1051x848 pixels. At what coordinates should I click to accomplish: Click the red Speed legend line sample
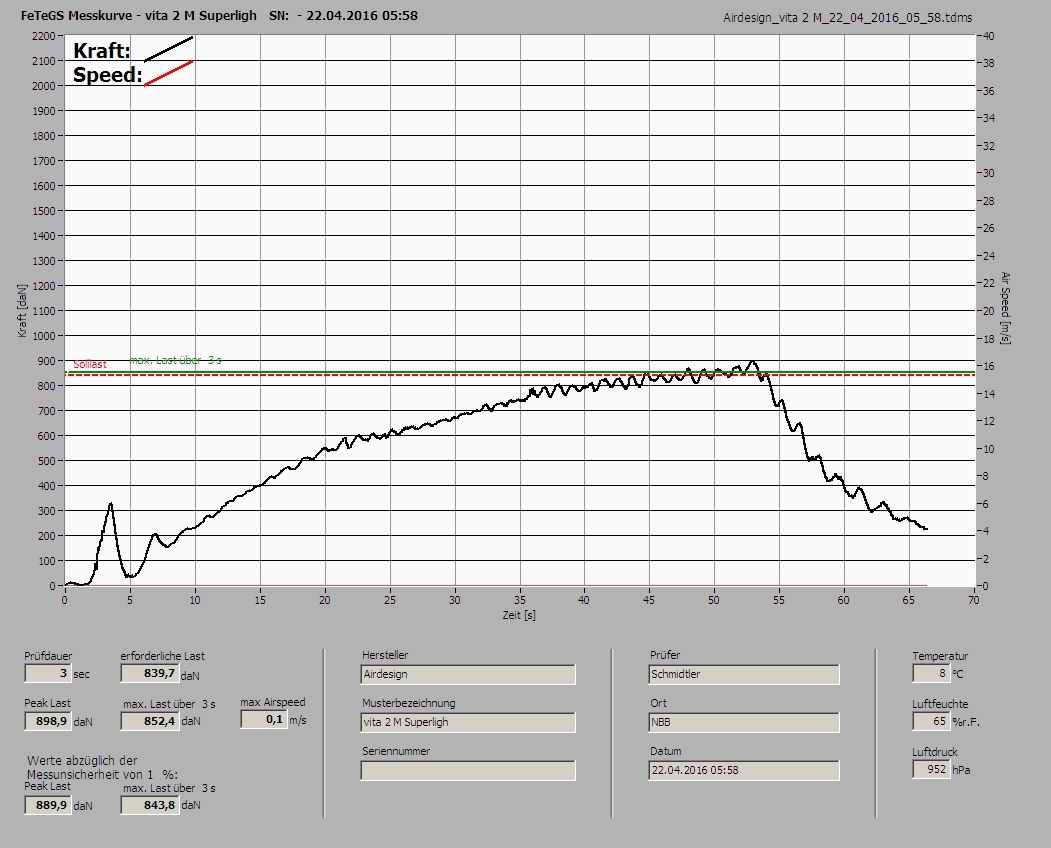pyautogui.click(x=169, y=73)
